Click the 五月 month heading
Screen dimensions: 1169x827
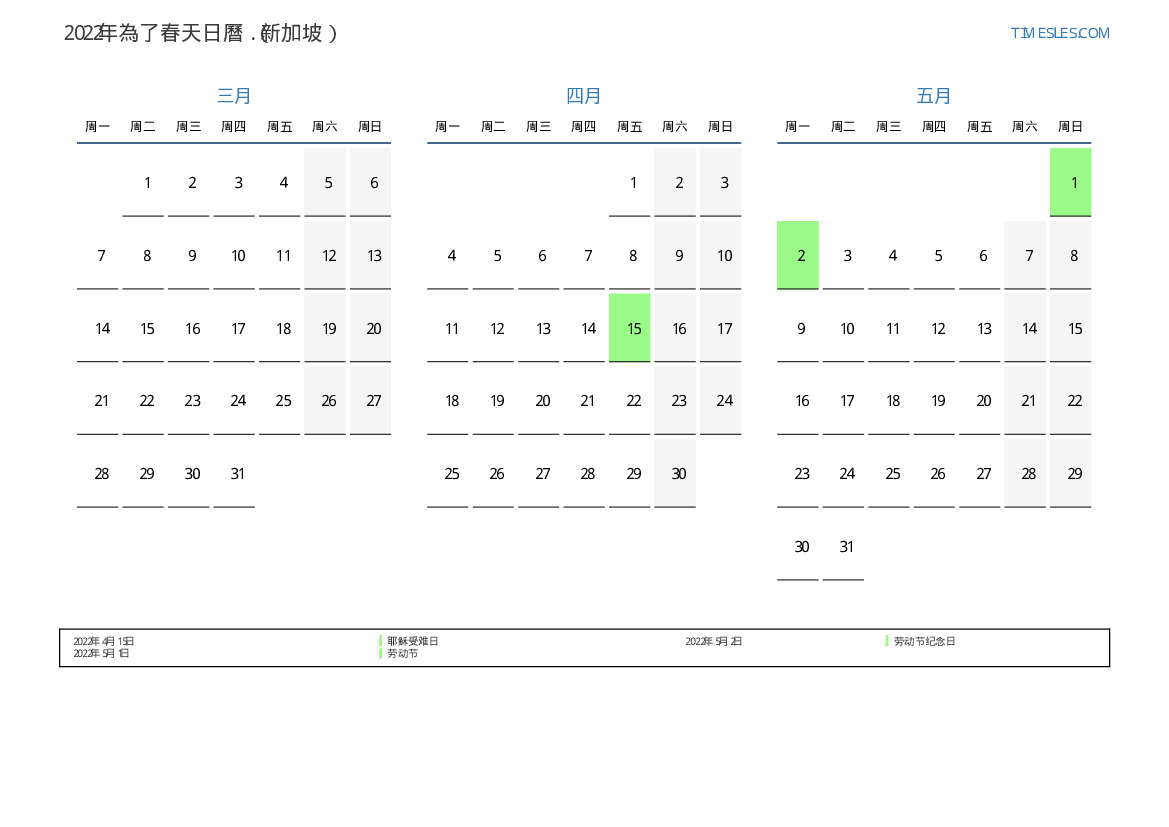click(934, 96)
